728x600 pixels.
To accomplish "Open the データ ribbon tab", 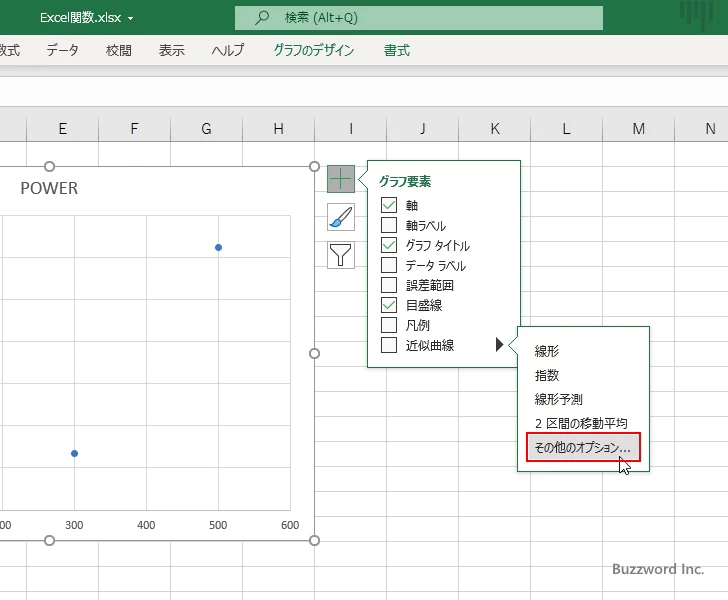I will click(62, 50).
